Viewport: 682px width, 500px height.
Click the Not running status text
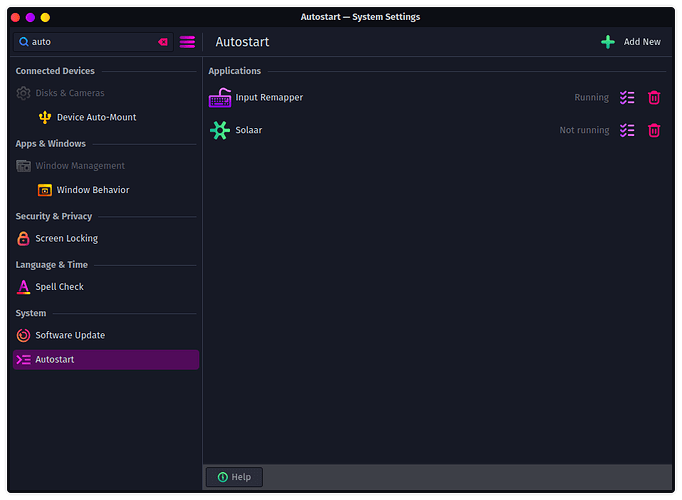[x=584, y=130]
